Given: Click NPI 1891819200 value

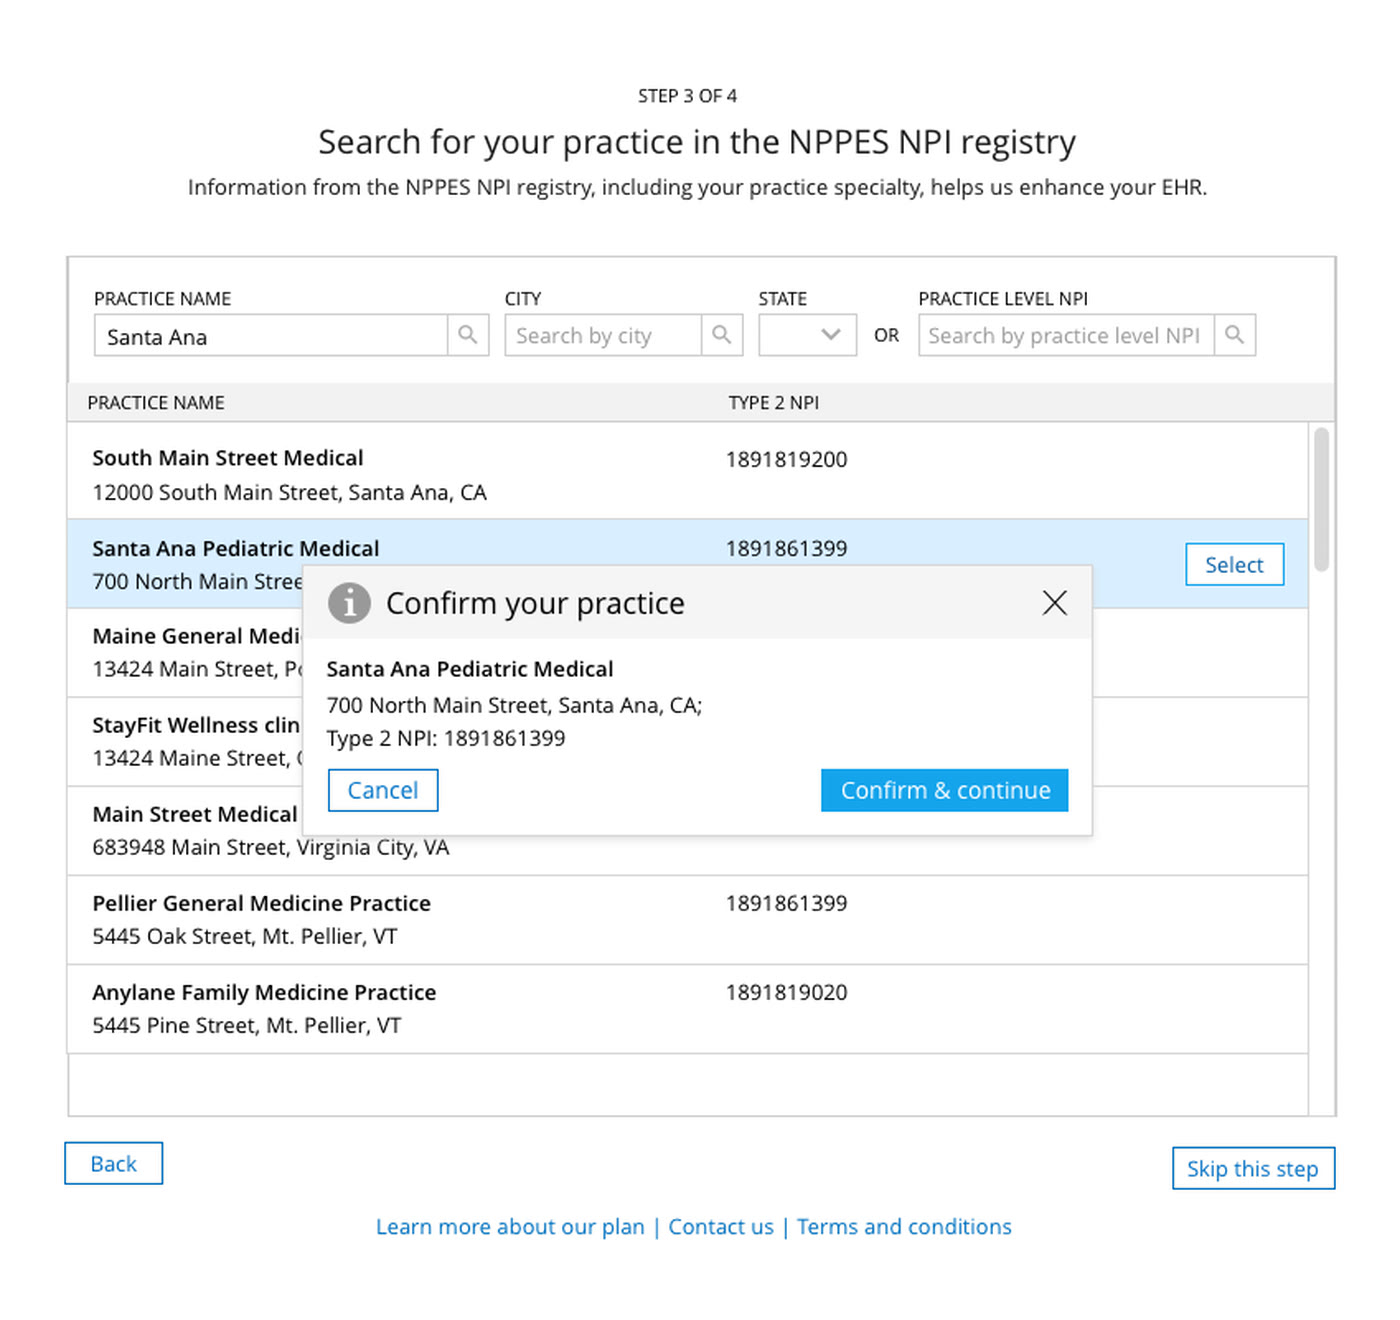Looking at the screenshot, I should click(x=786, y=459).
